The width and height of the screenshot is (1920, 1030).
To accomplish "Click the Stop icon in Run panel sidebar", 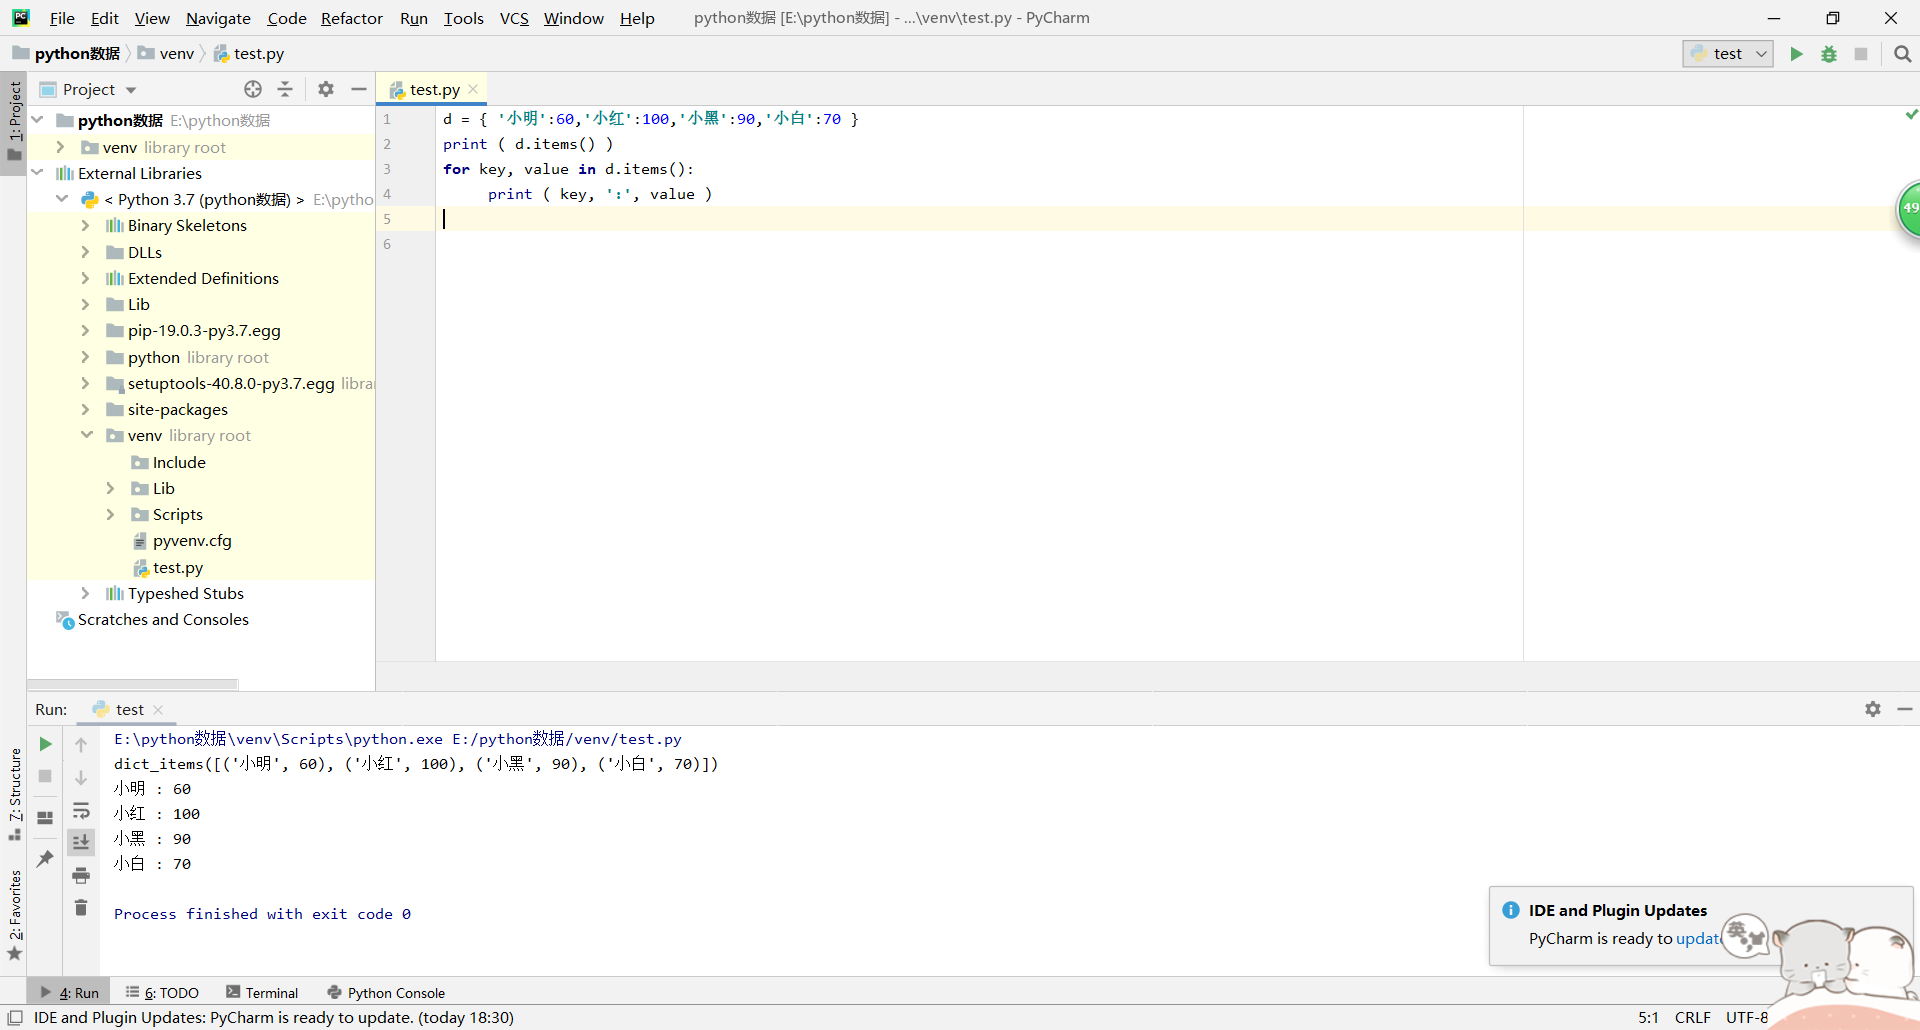I will point(45,776).
